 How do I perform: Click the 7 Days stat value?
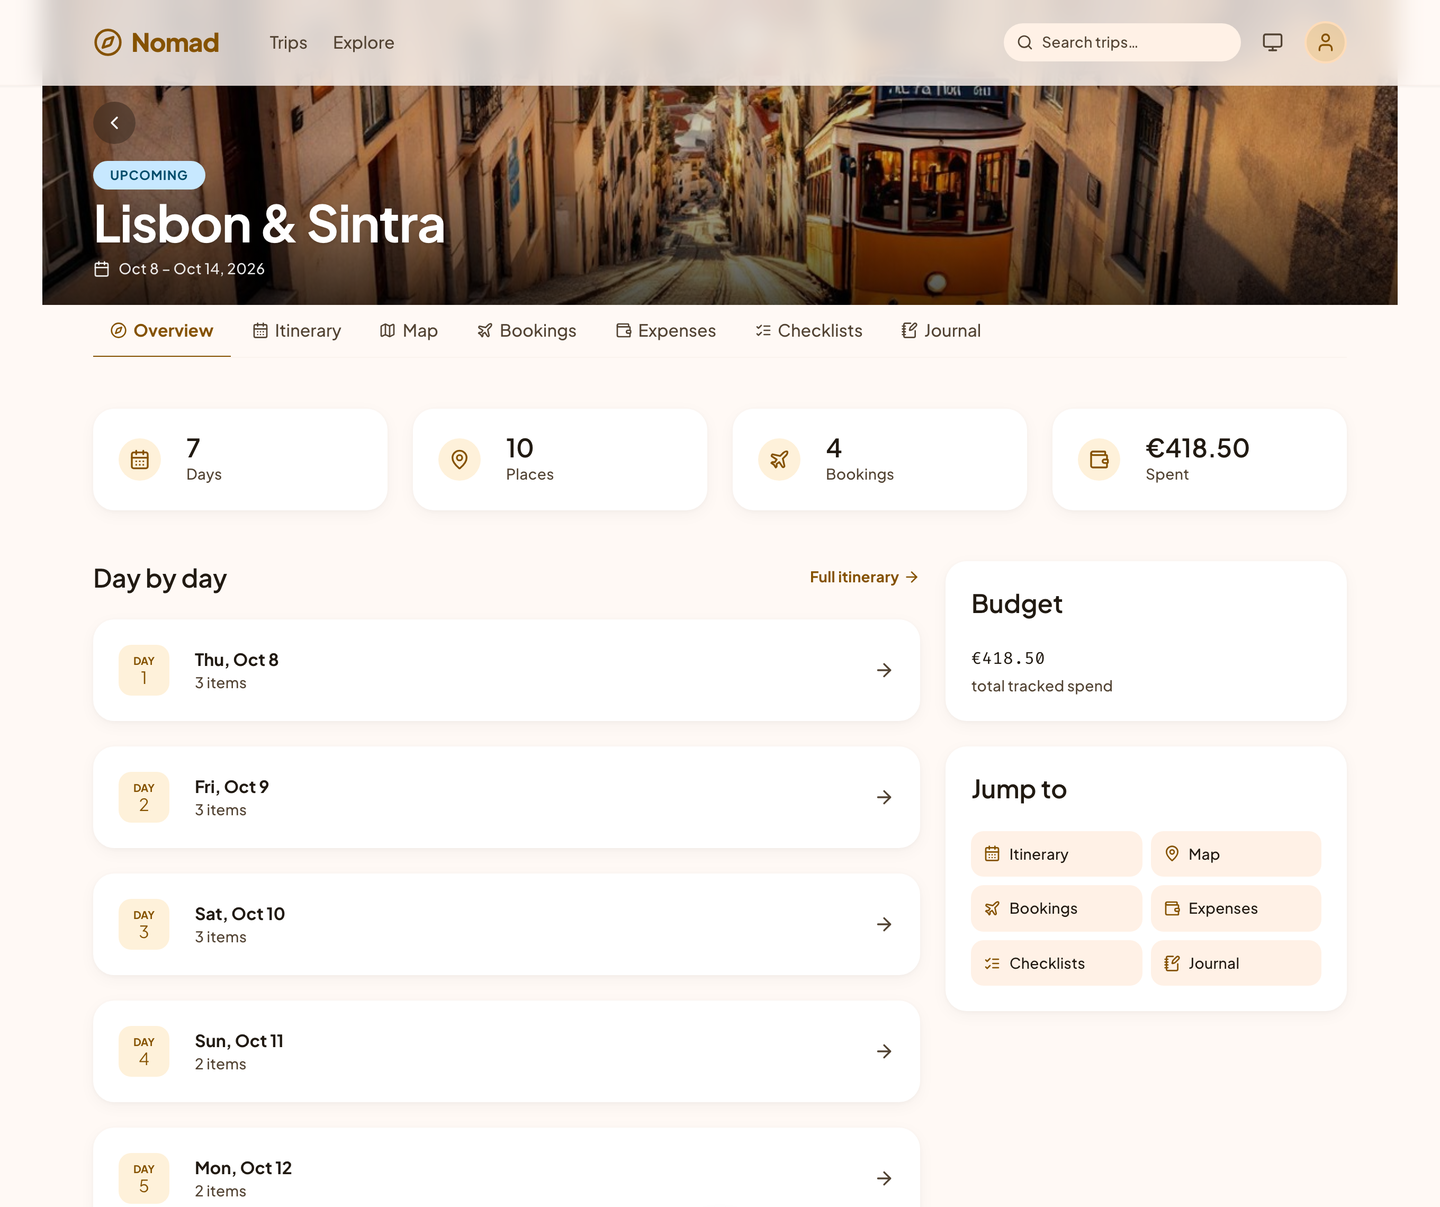(193, 448)
